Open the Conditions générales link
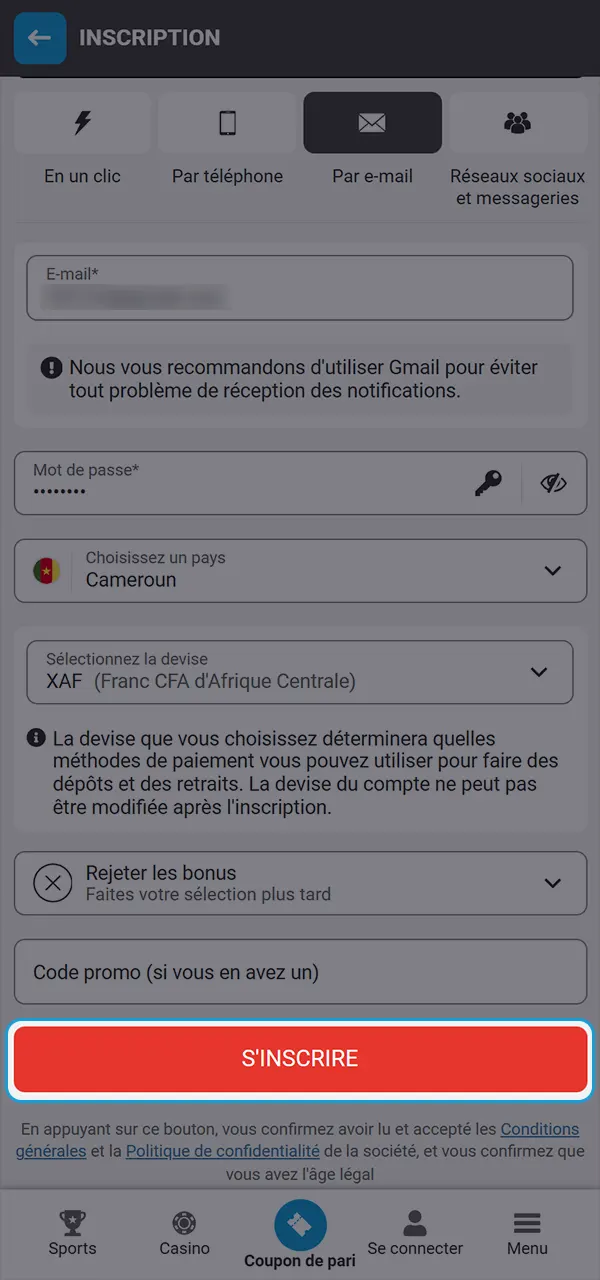This screenshot has height=1280, width=600. [x=540, y=1128]
